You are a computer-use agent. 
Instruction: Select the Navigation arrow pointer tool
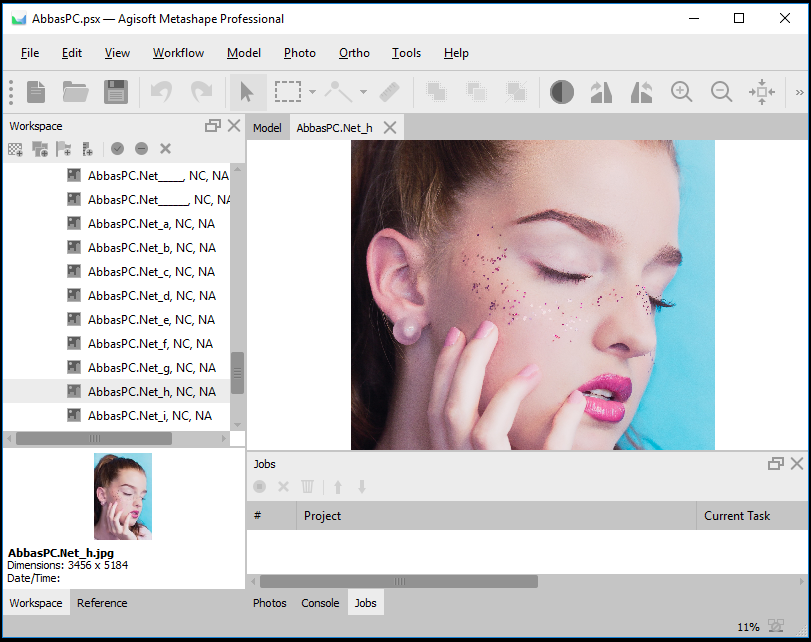[x=248, y=92]
